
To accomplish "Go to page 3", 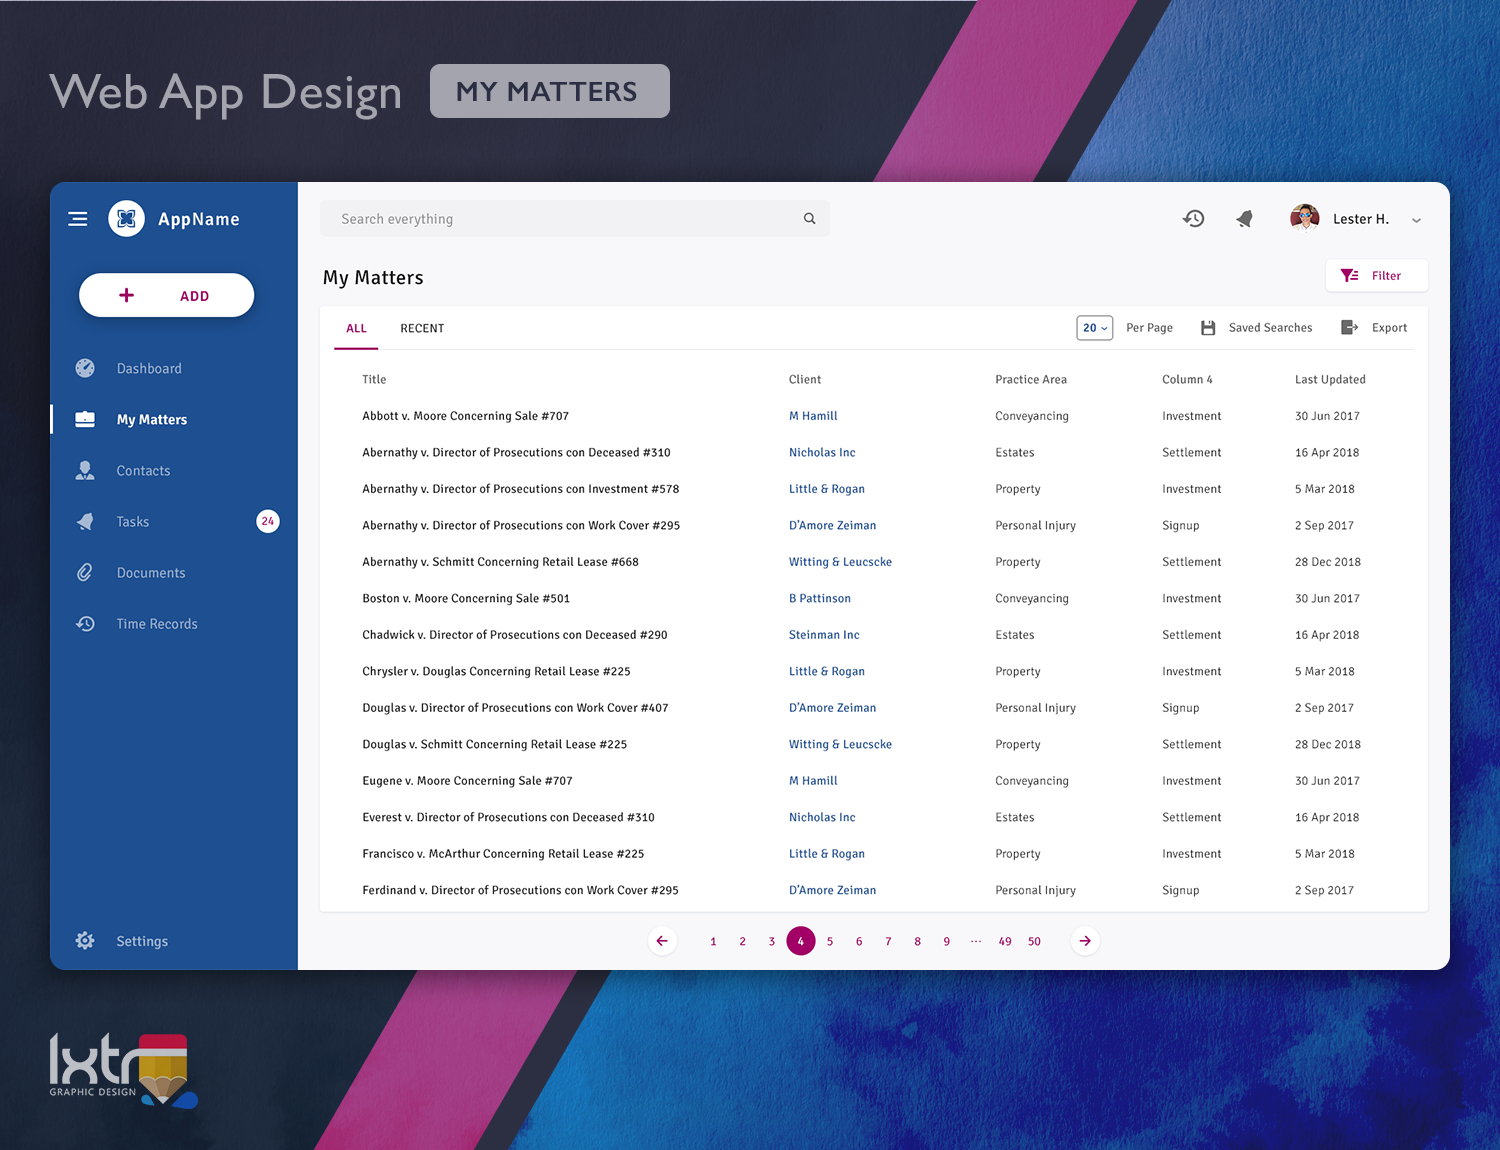I will pyautogui.click(x=771, y=941).
